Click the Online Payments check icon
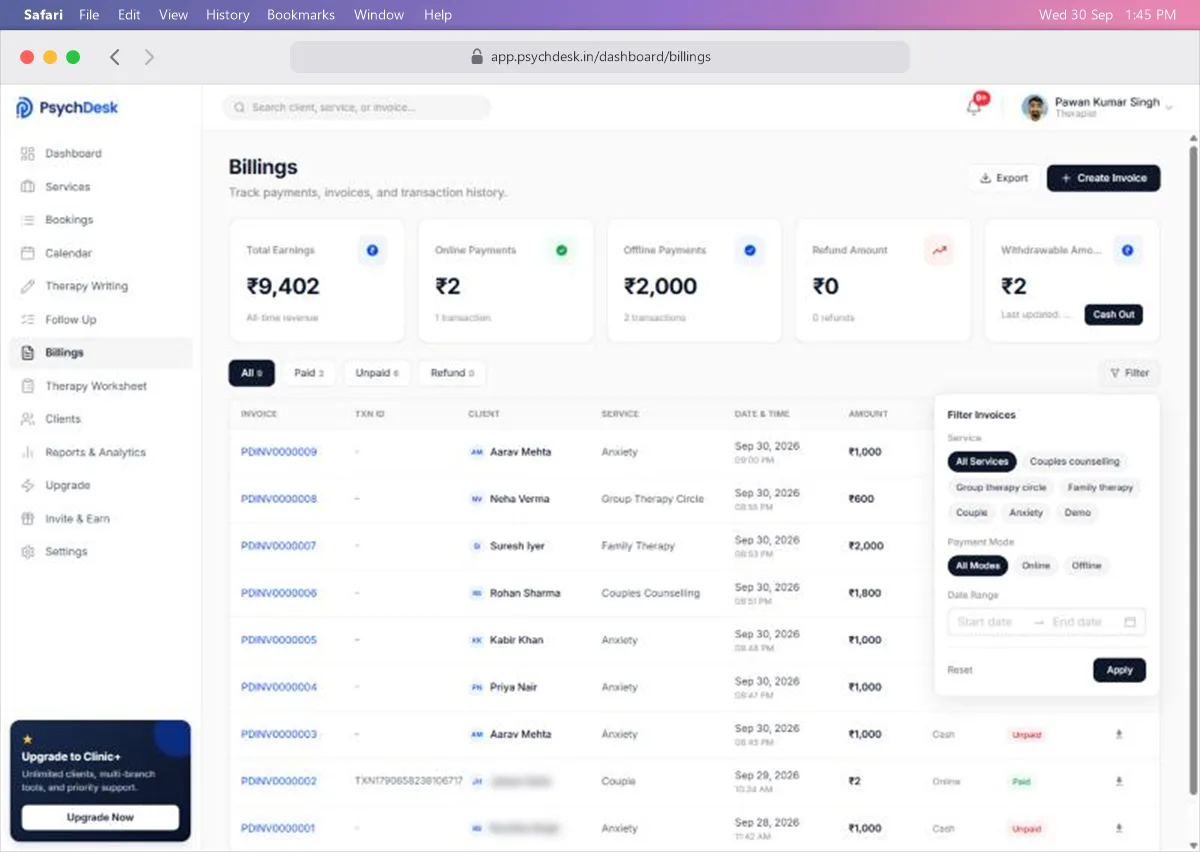Image resolution: width=1200 pixels, height=852 pixels. point(561,250)
